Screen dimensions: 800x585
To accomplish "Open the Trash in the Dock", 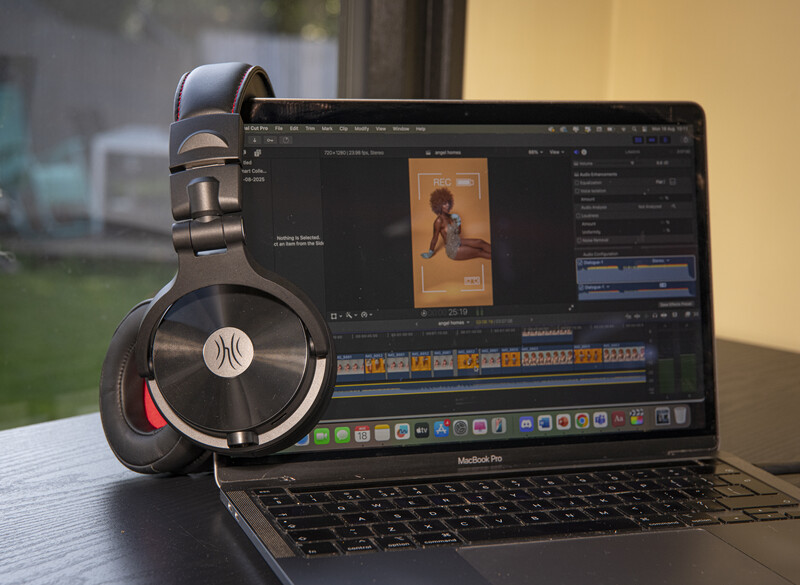I will (680, 415).
